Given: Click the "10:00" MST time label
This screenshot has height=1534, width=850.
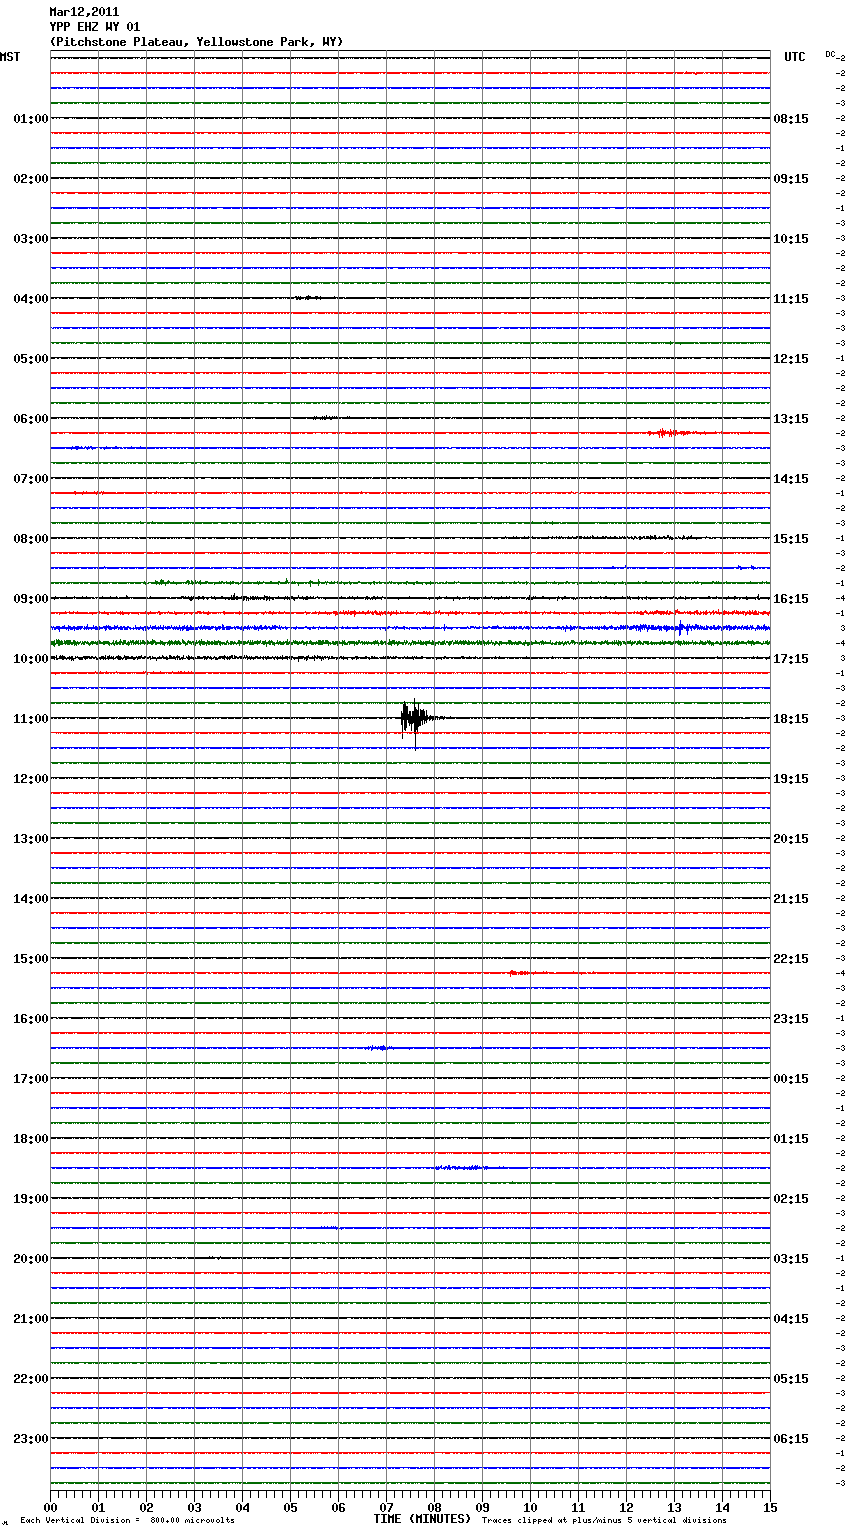Looking at the screenshot, I should (x=30, y=659).
